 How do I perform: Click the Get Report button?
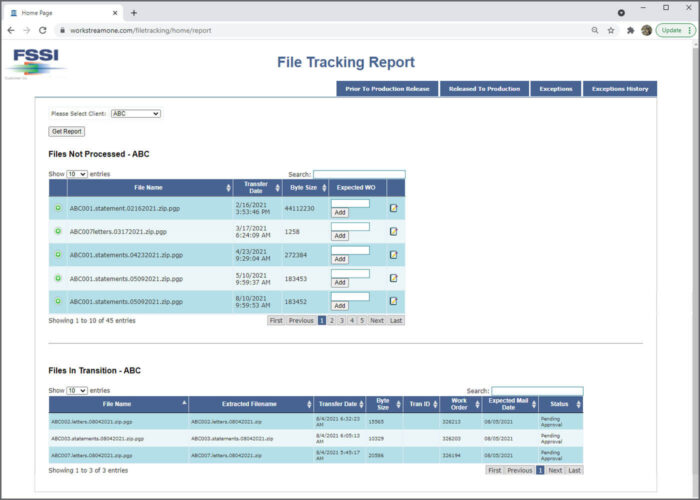click(67, 131)
